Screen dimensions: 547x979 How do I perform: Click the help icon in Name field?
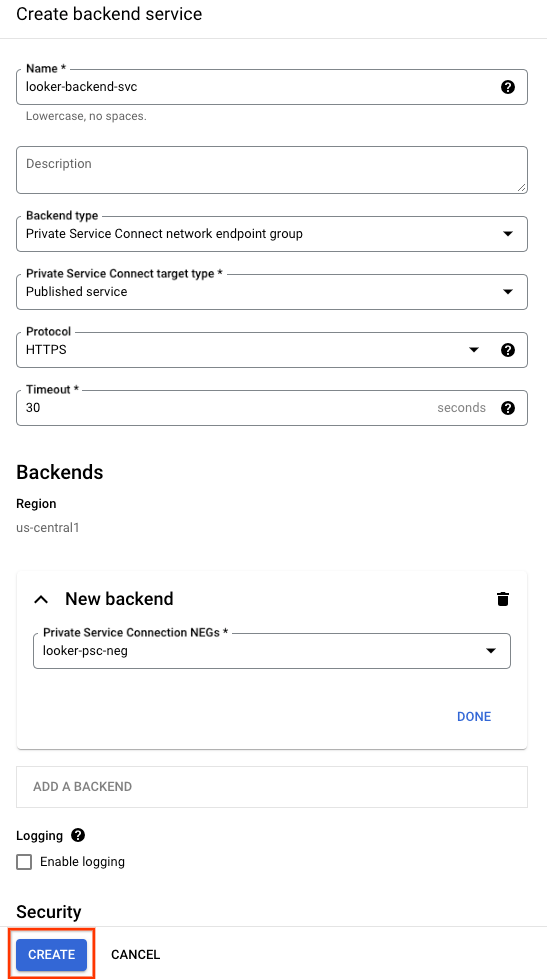[508, 87]
